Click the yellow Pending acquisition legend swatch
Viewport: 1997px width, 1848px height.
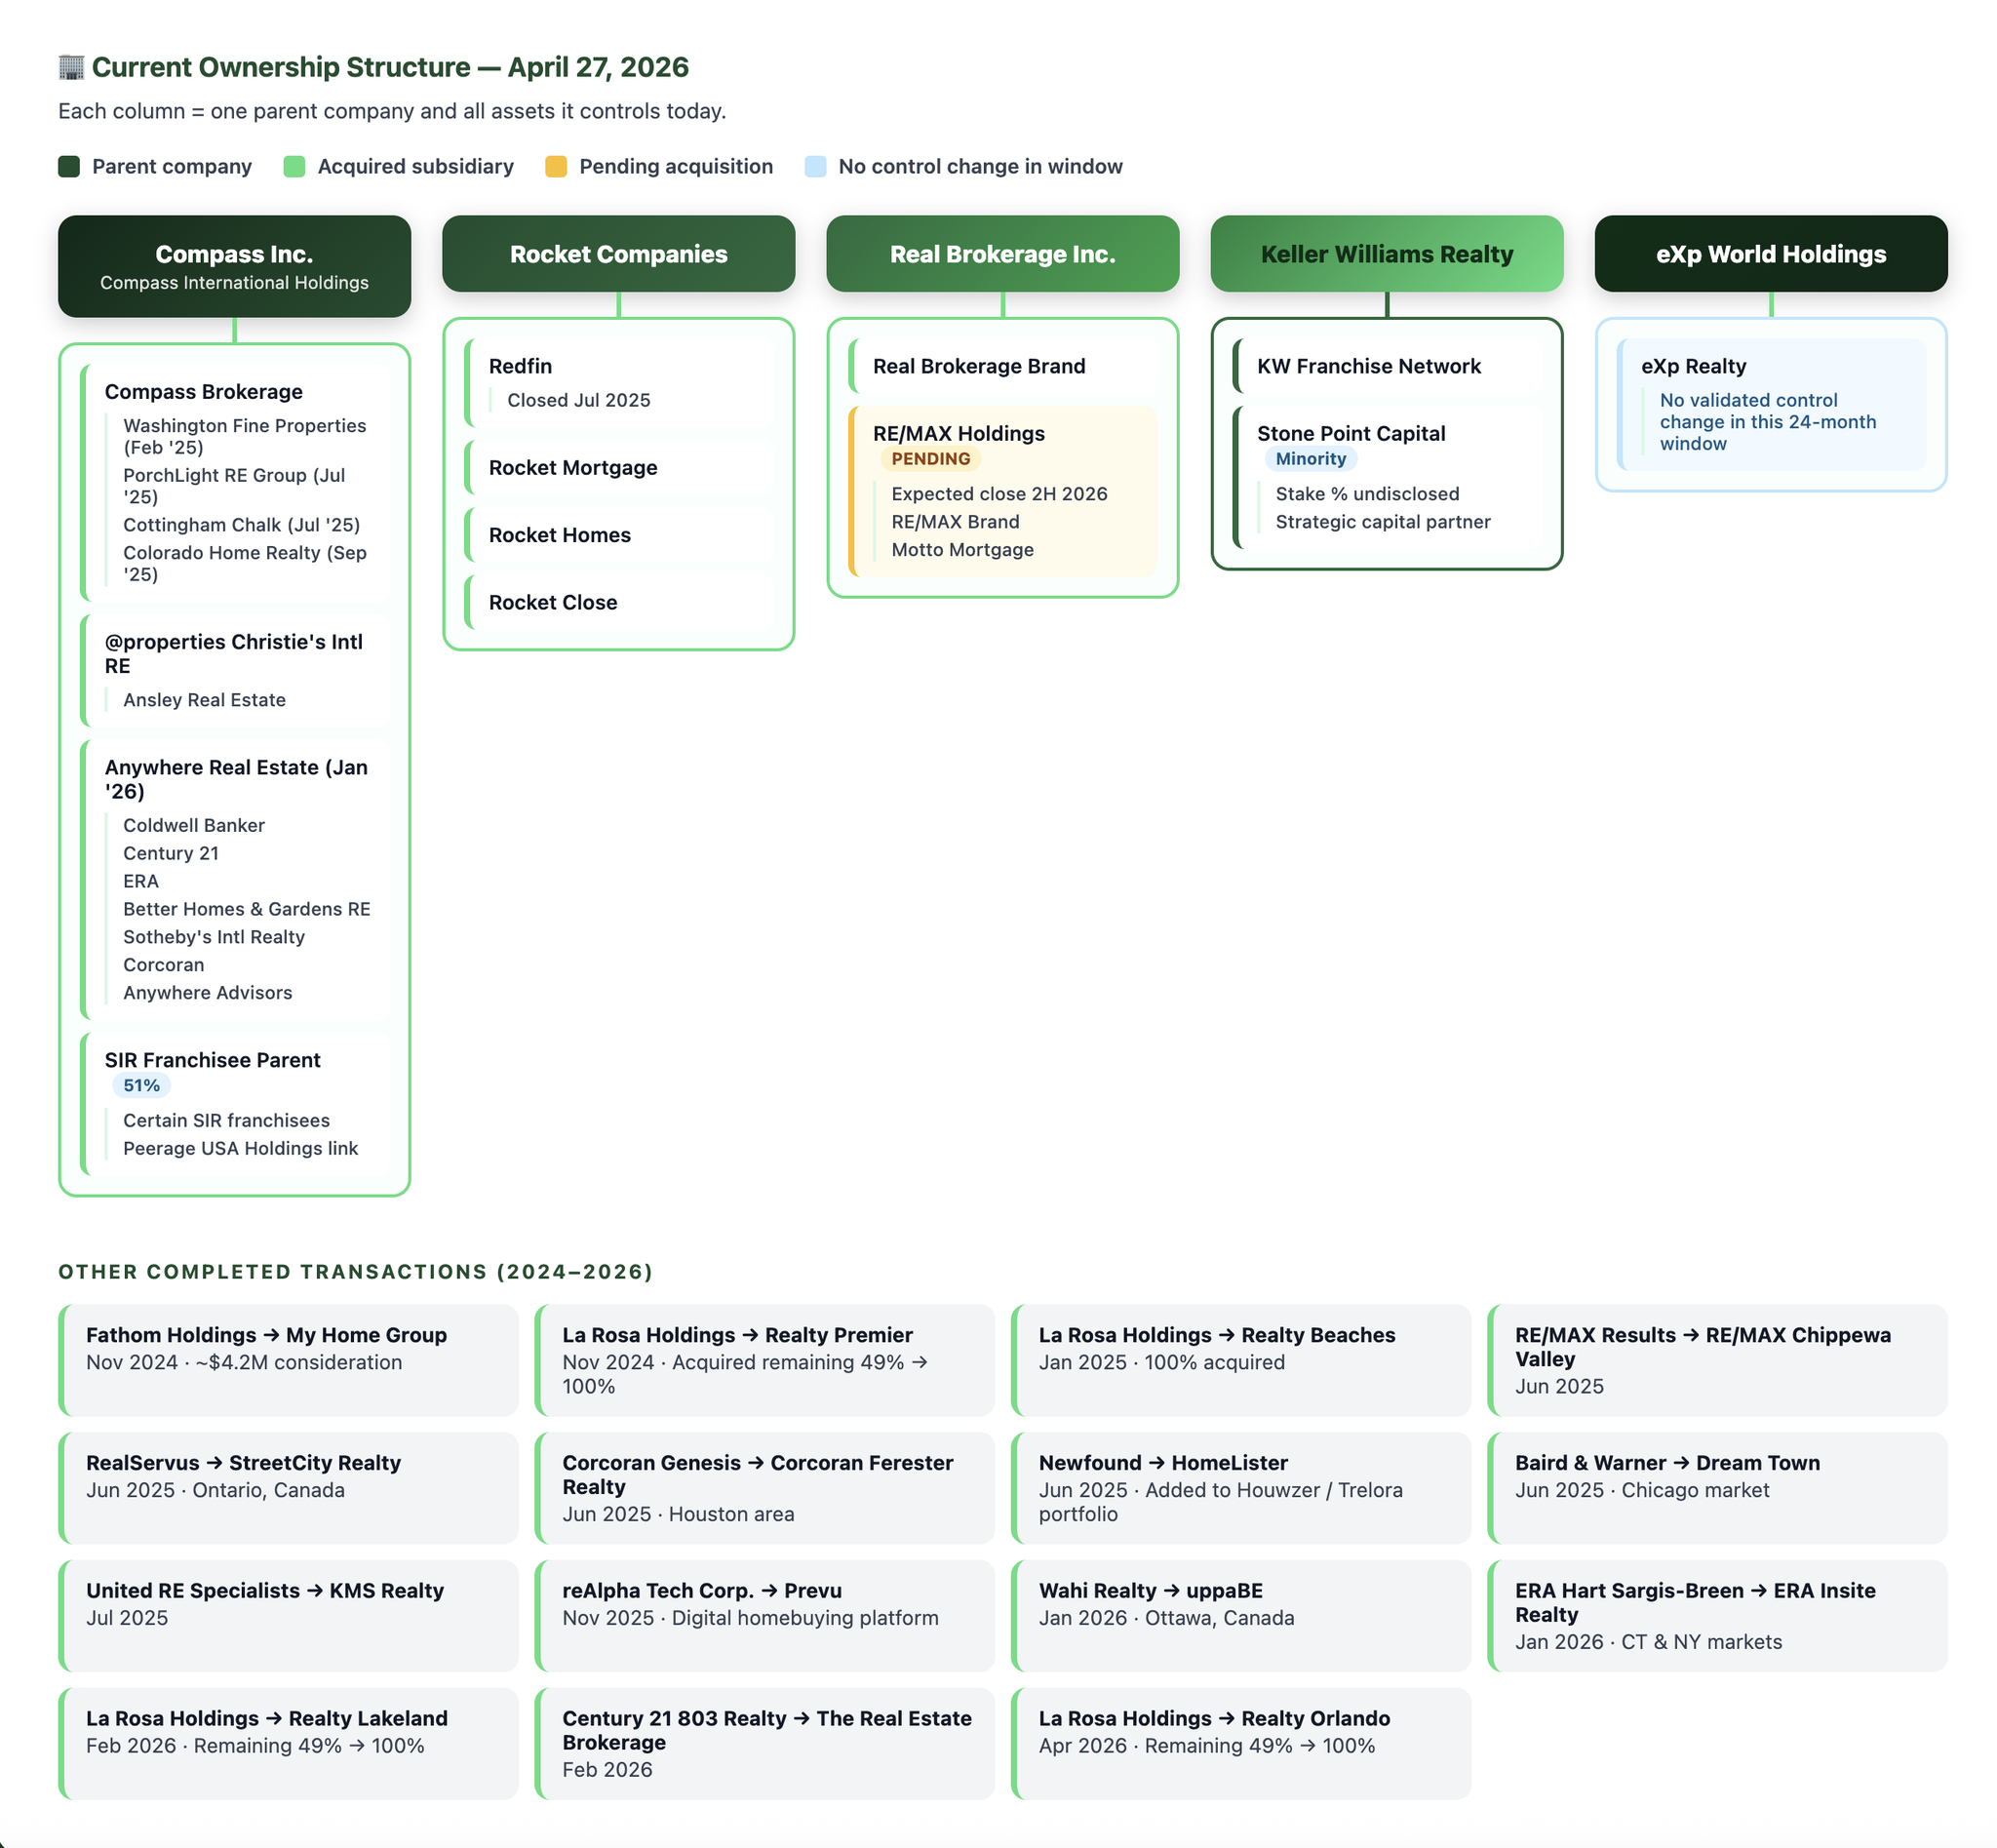[556, 166]
